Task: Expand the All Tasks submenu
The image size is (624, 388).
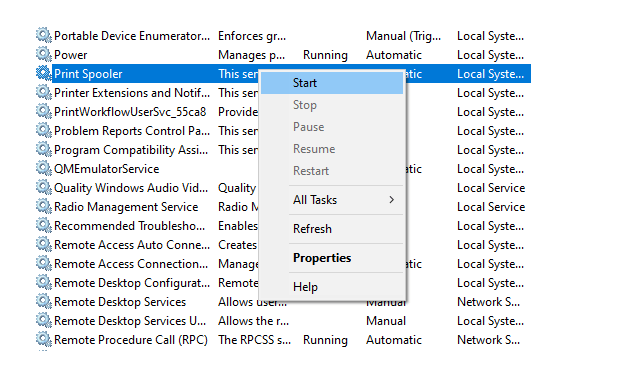Action: click(332, 200)
